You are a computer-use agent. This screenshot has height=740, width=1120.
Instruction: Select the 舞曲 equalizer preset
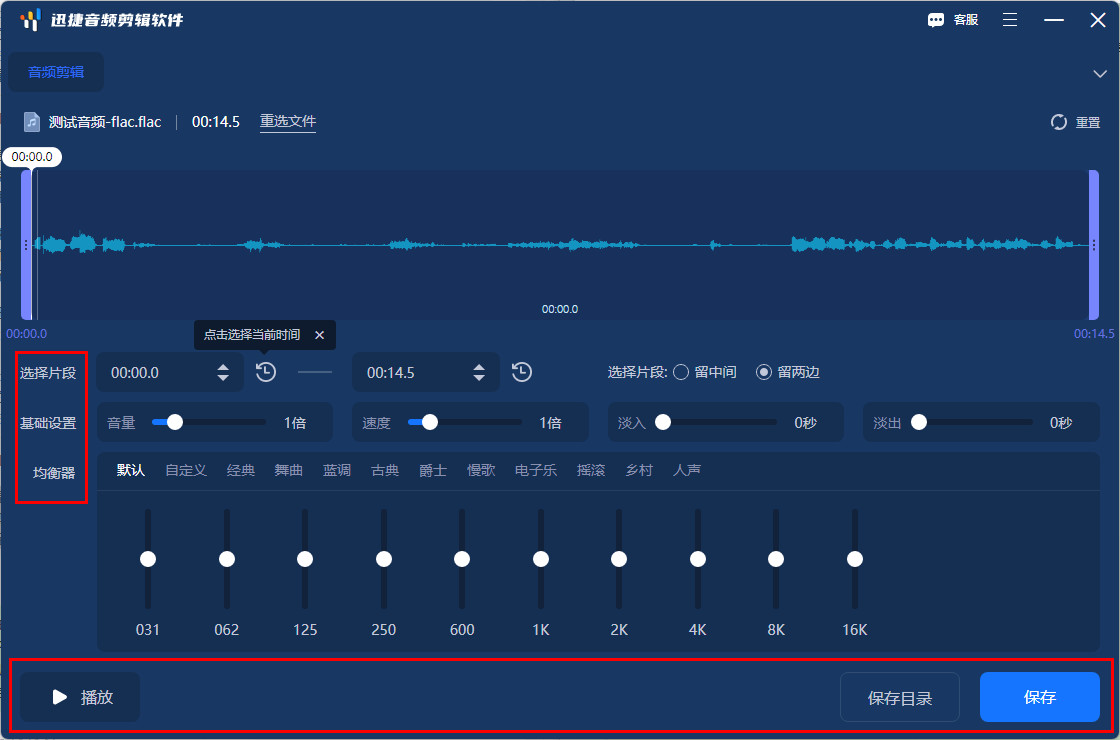pos(289,471)
